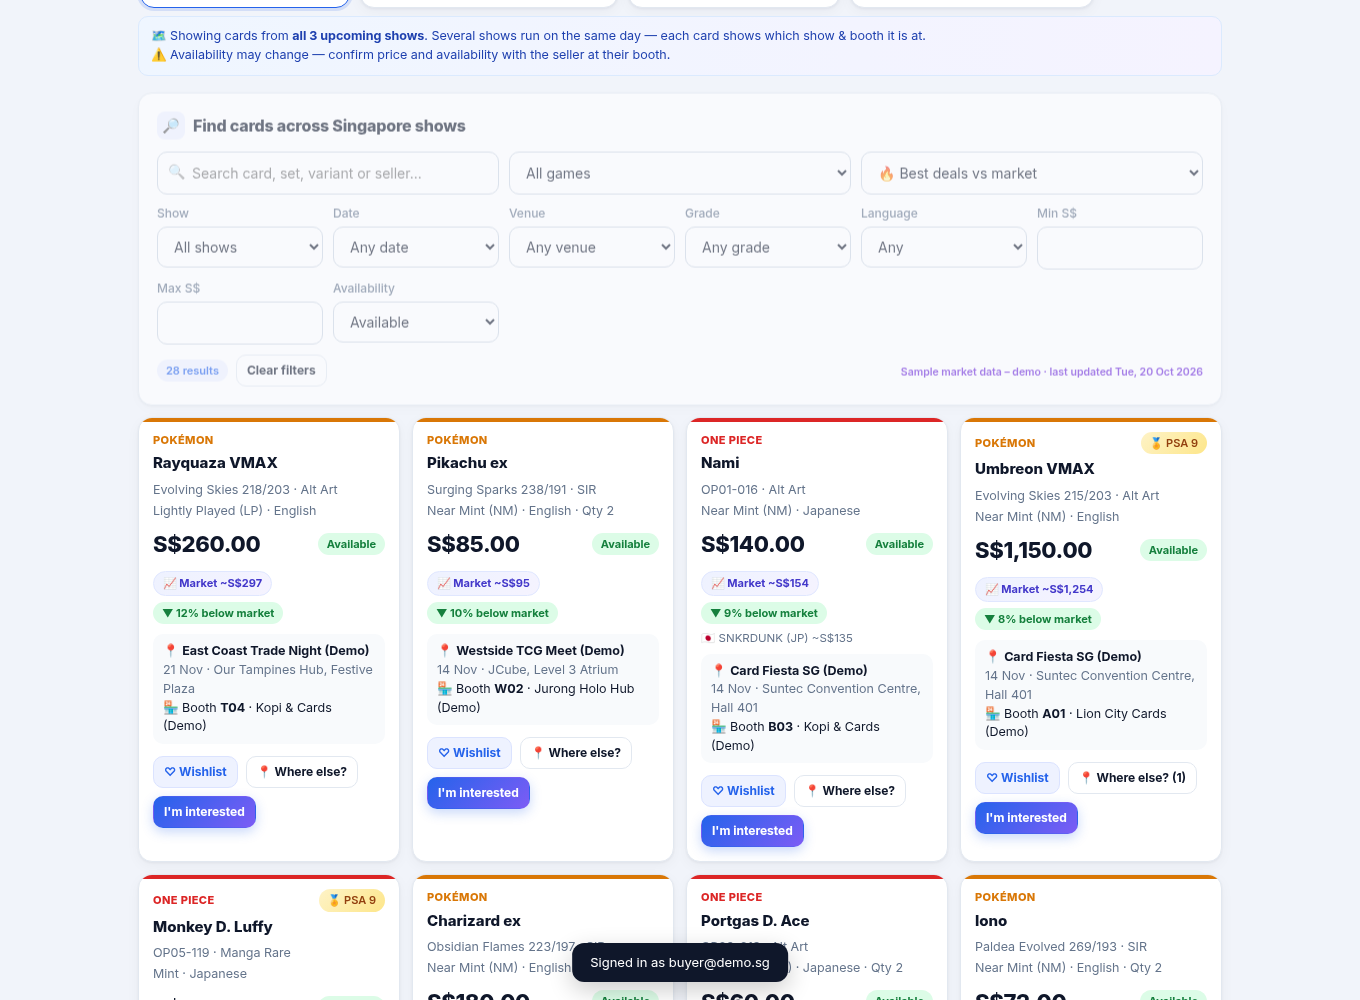
Task: Click the Portgas D. Ace card title
Action: point(755,921)
